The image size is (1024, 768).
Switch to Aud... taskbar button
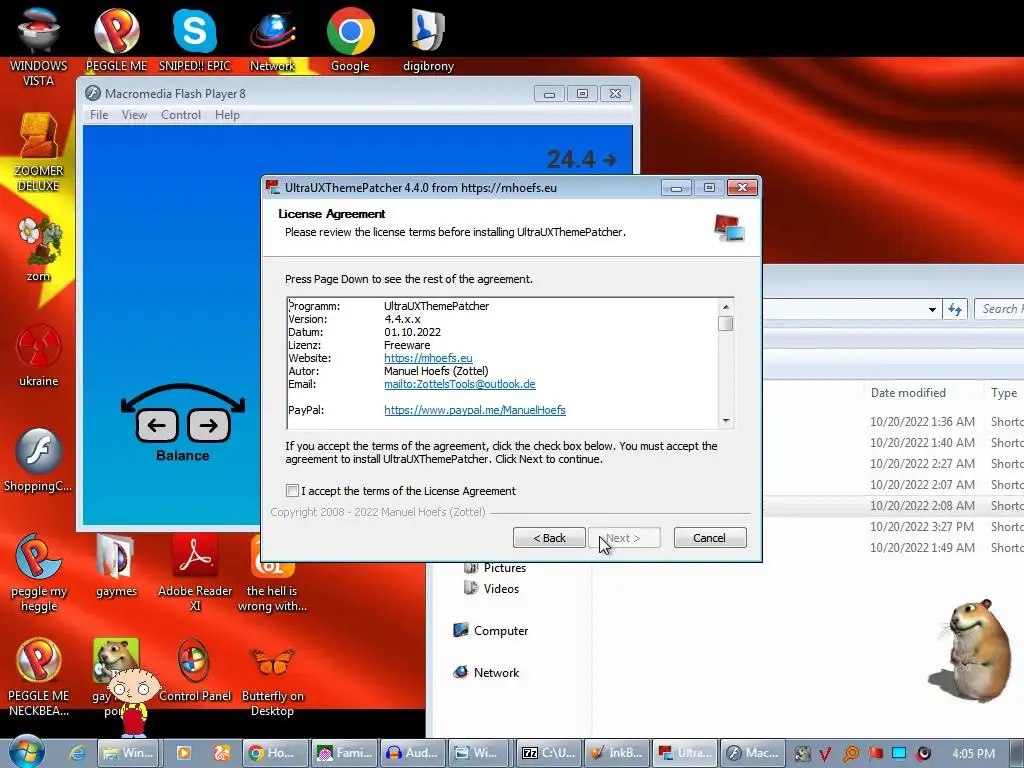(413, 753)
